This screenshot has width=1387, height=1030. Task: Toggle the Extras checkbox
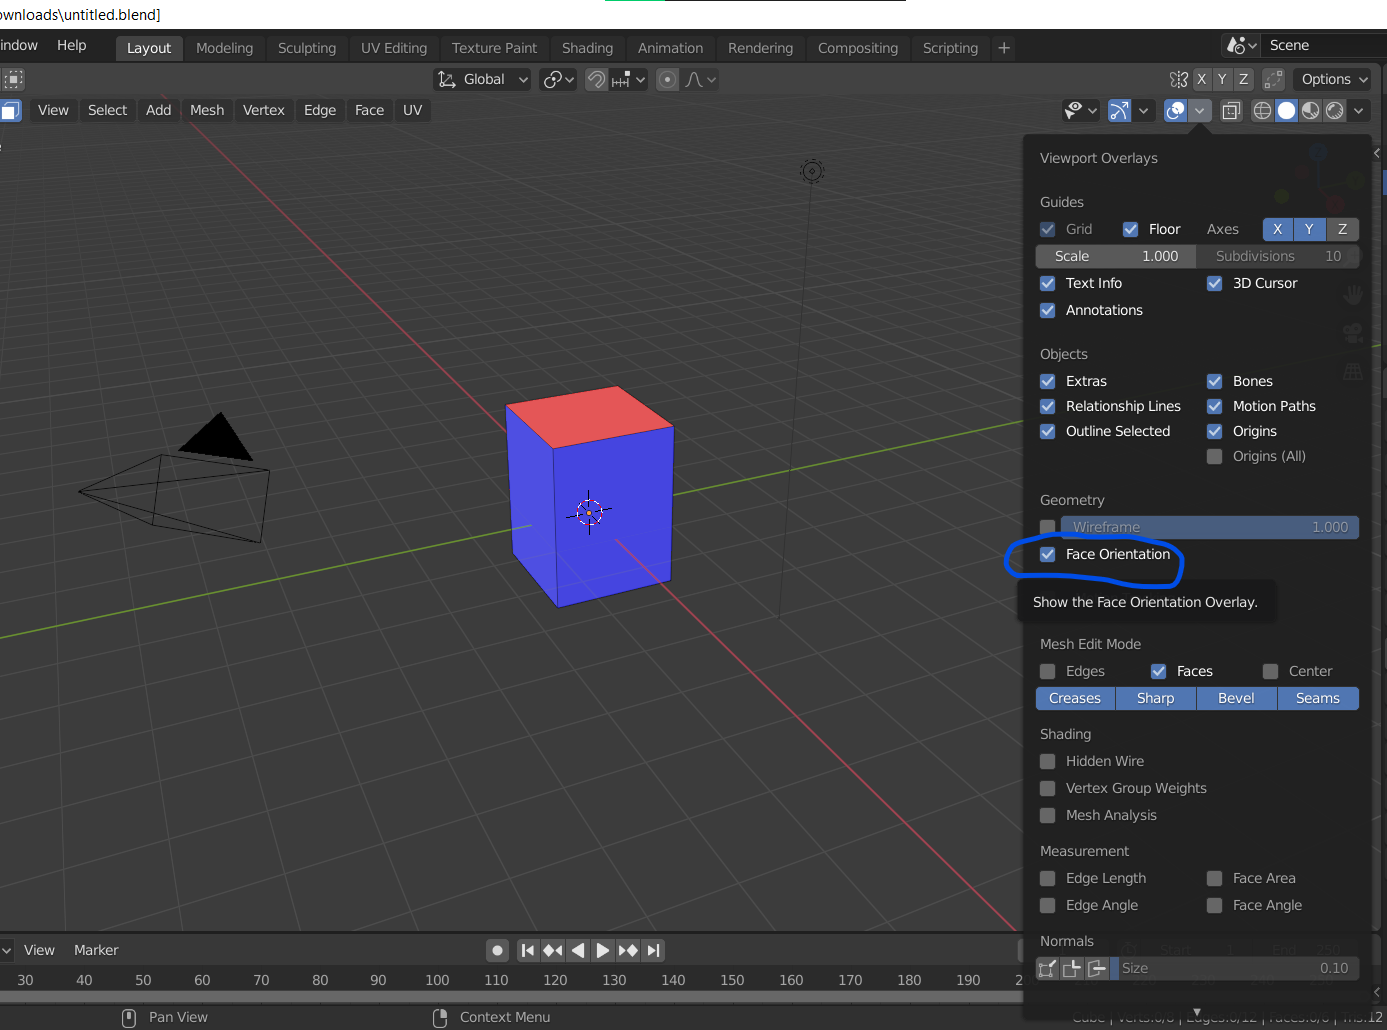pyautogui.click(x=1048, y=381)
